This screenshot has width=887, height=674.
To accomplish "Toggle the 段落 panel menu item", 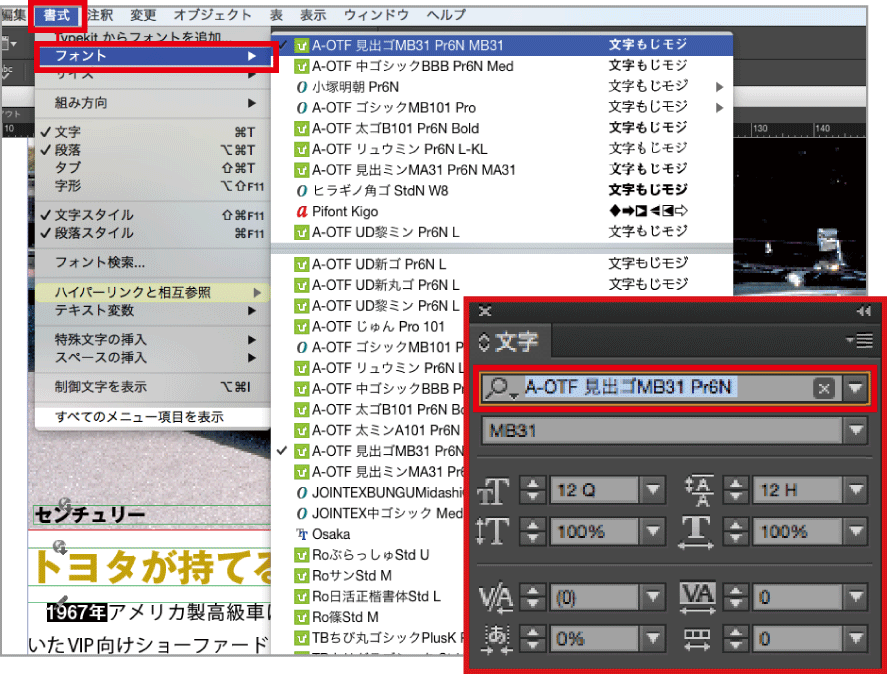I will coord(153,150).
